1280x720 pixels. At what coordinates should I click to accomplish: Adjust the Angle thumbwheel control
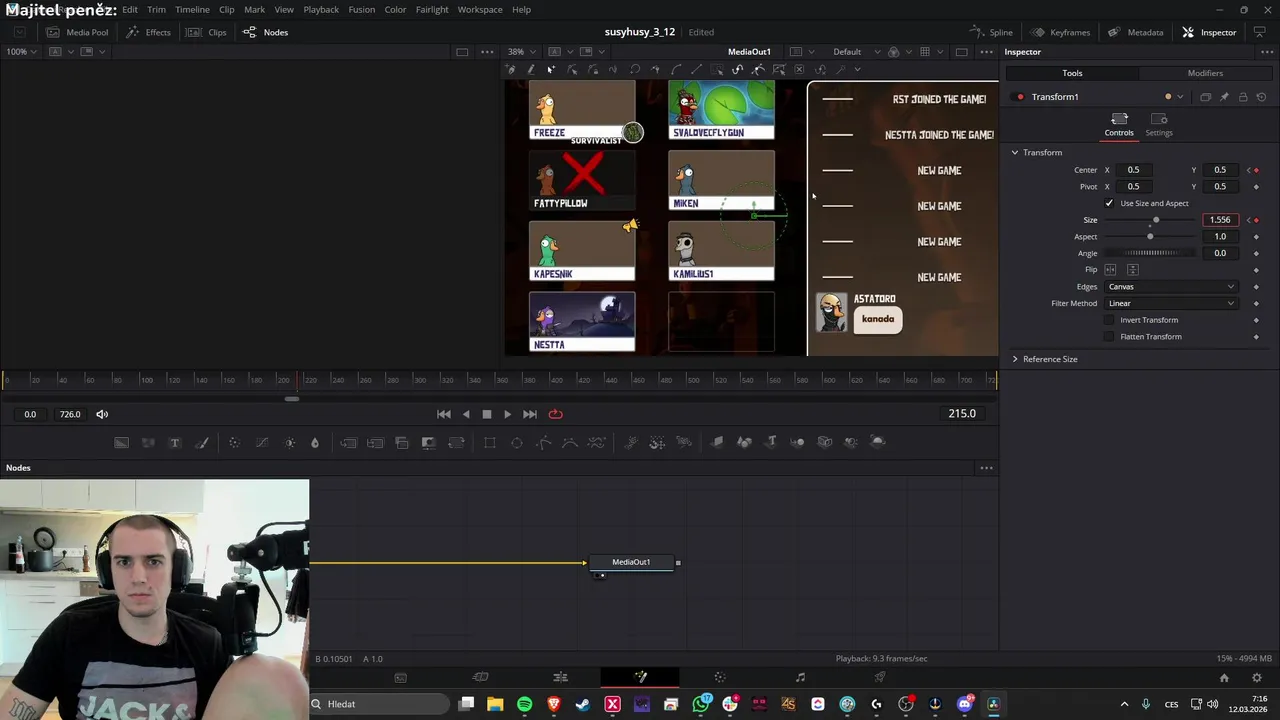click(1152, 253)
